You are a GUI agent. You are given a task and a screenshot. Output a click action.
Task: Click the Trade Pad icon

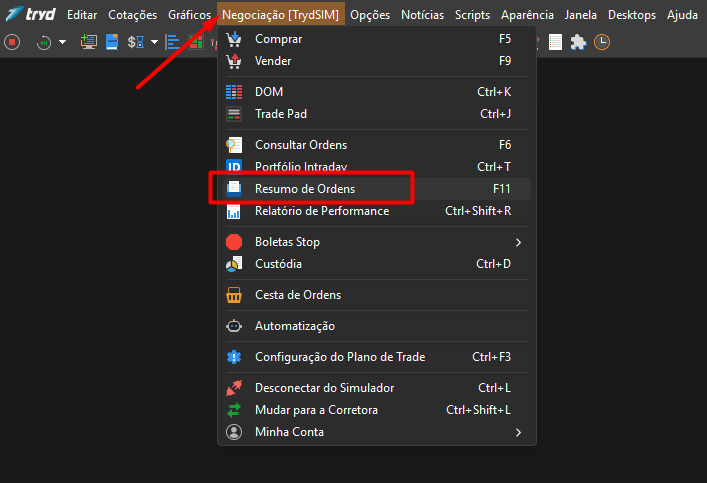(234, 114)
